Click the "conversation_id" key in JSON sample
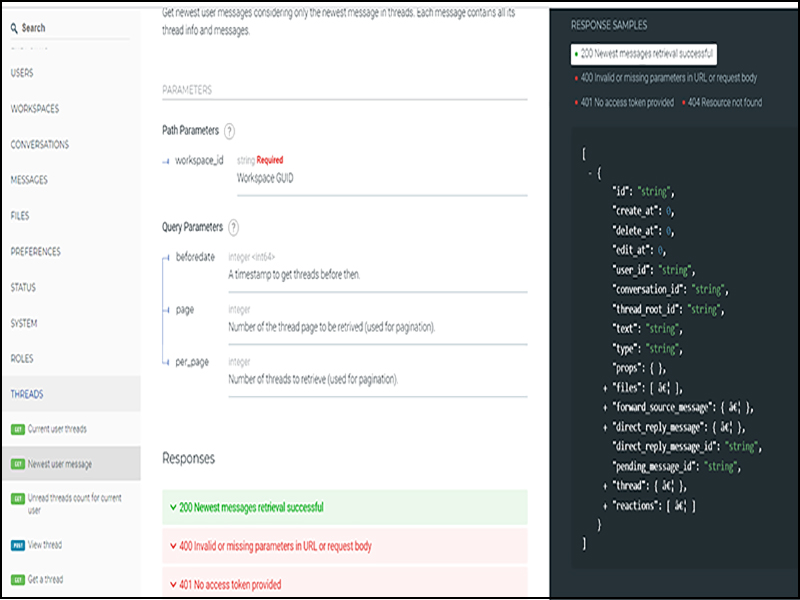 (x=648, y=290)
